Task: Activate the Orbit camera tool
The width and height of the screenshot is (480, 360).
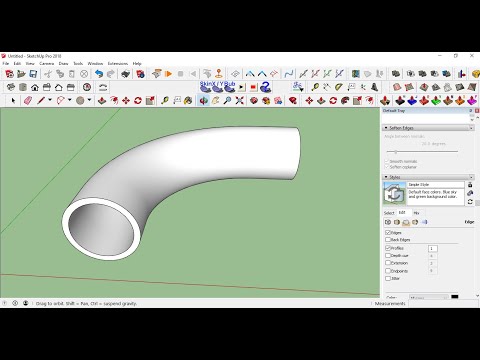Action: click(203, 100)
